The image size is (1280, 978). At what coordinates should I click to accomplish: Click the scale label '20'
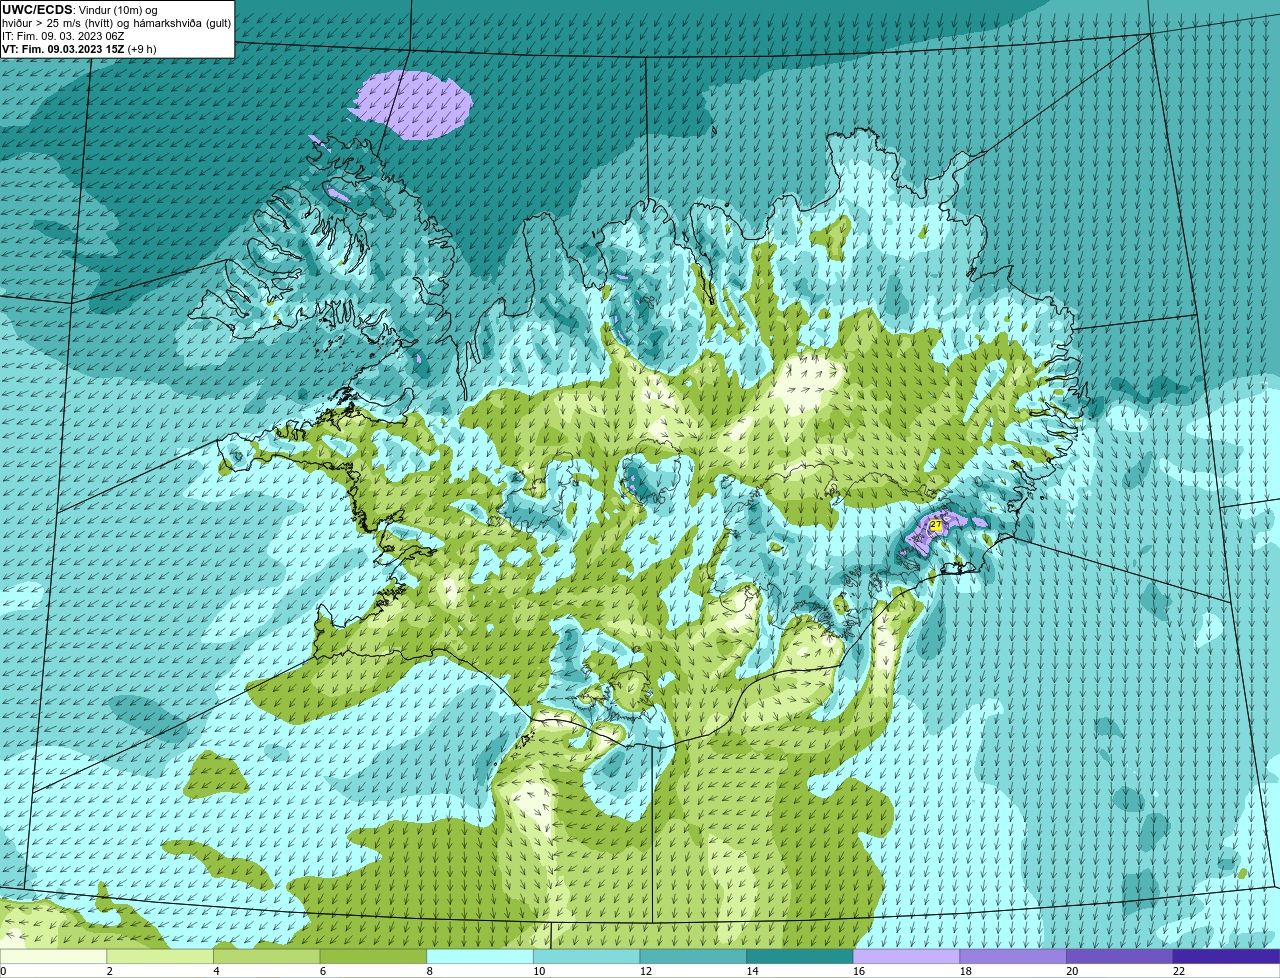(x=1072, y=971)
